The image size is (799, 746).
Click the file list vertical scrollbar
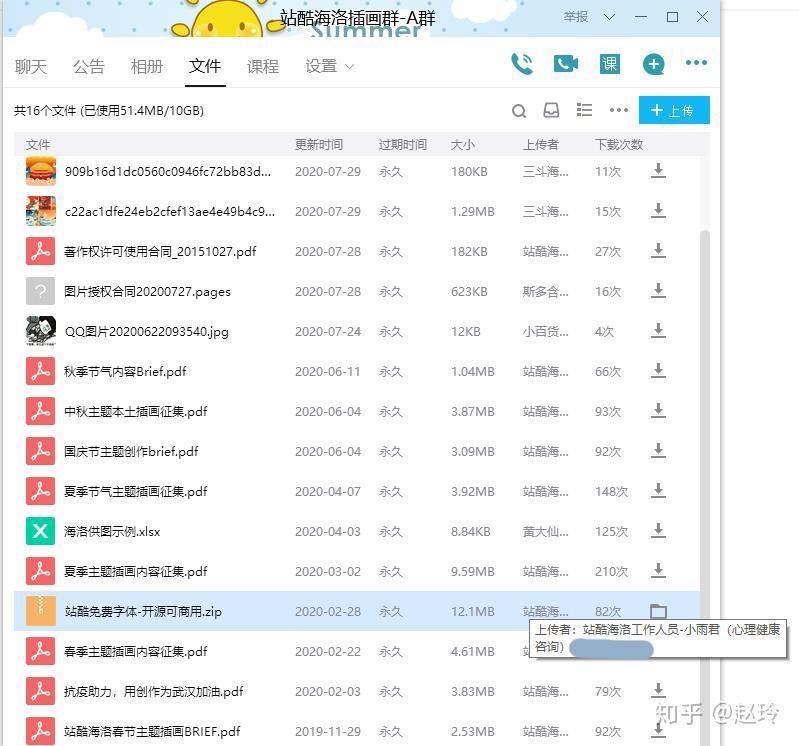[705, 486]
